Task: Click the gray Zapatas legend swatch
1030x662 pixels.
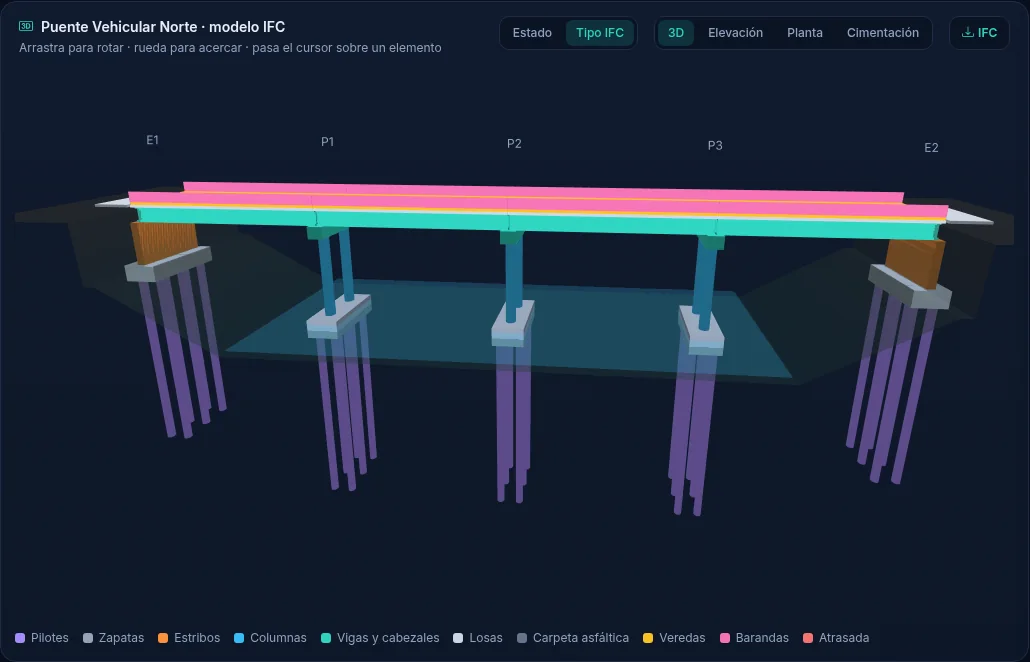Action: click(x=88, y=638)
